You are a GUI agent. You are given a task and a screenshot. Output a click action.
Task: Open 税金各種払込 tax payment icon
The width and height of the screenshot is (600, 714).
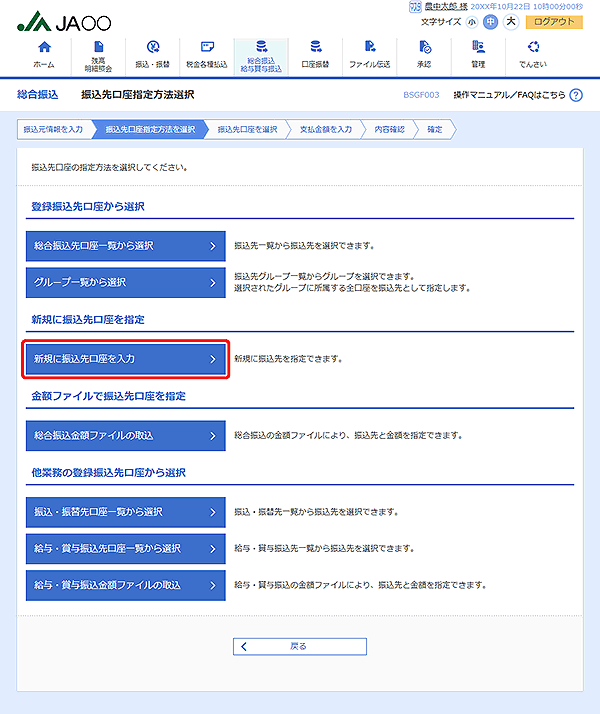tap(207, 53)
